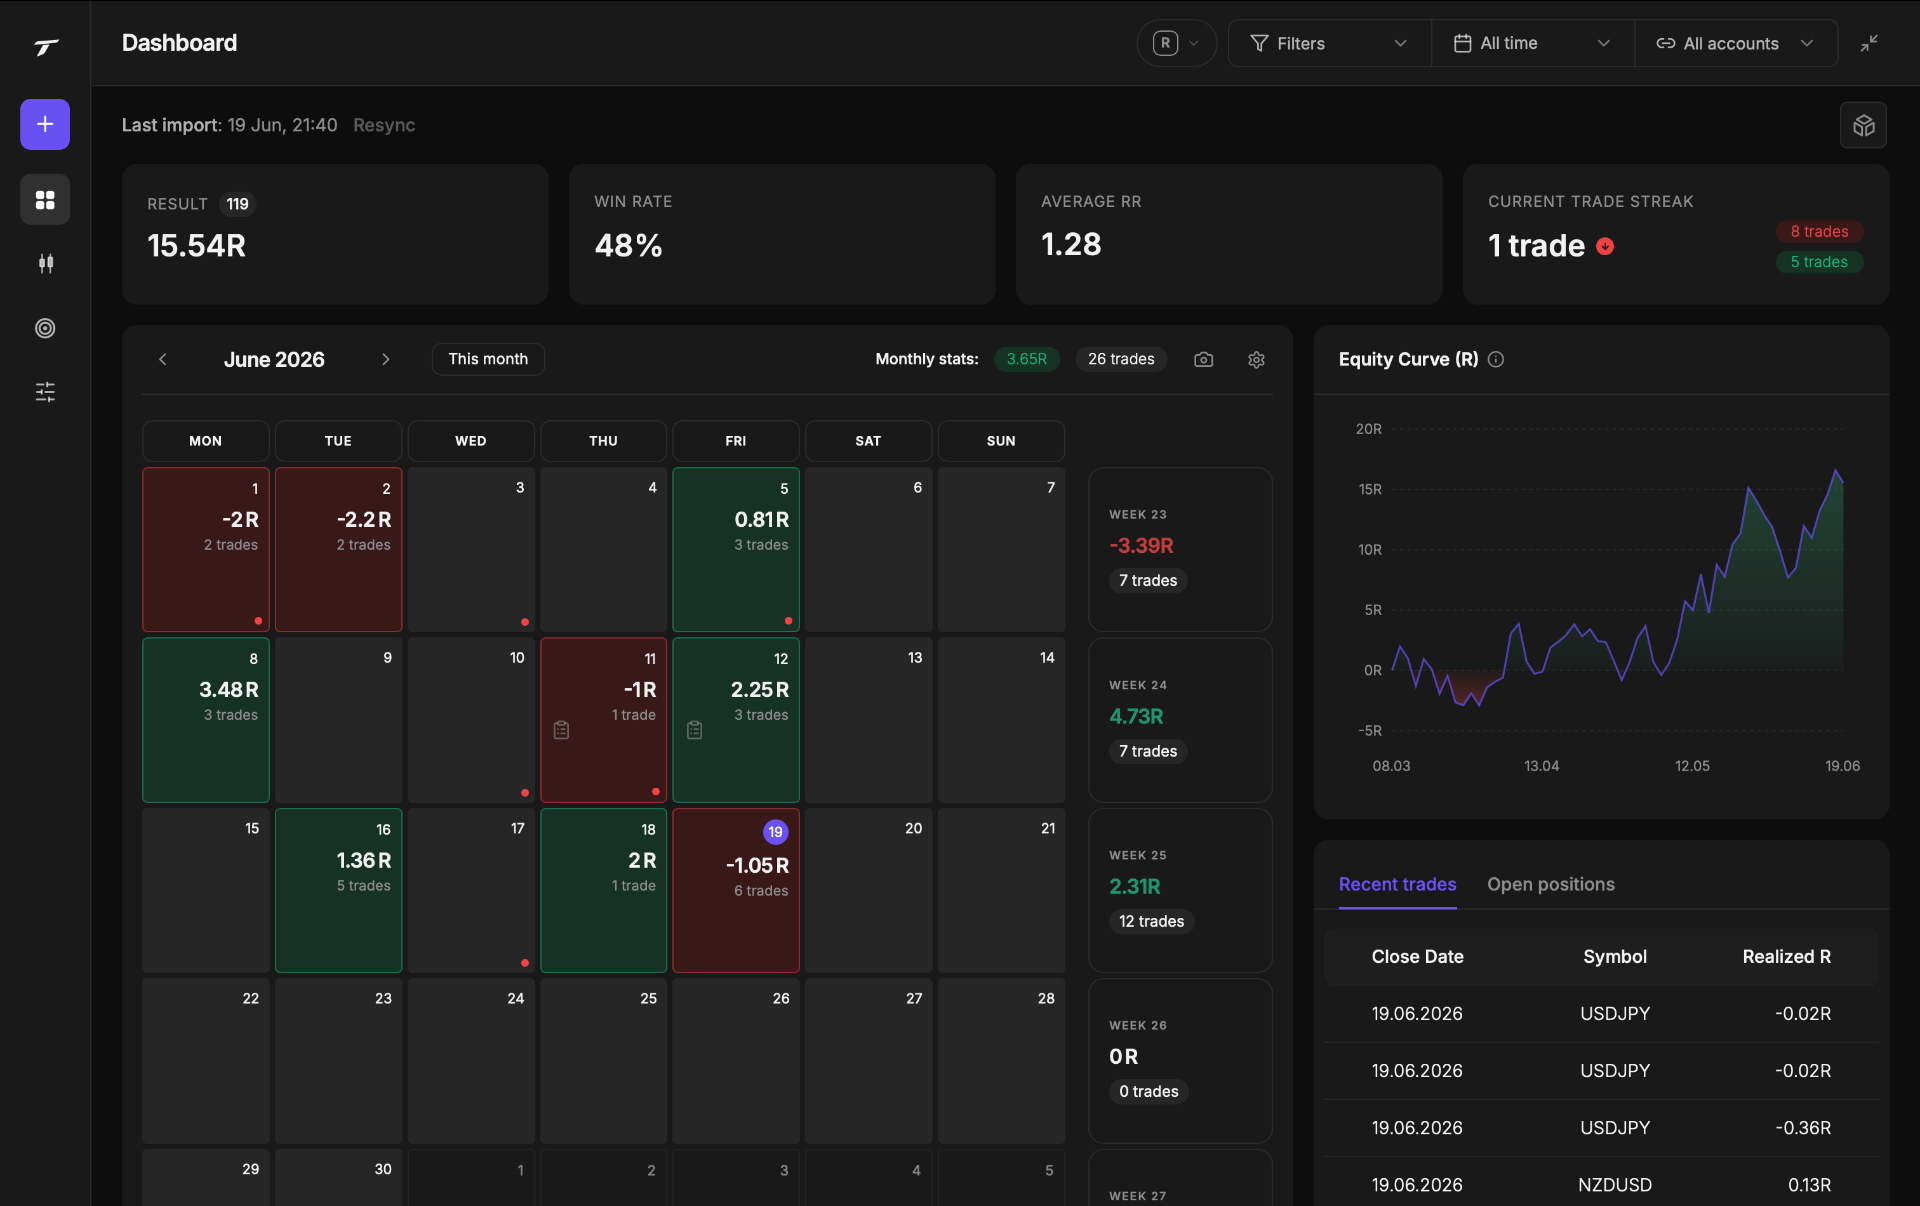The width and height of the screenshot is (1920, 1206).
Task: Click the 5 trades winning streak badge
Action: [x=1819, y=262]
